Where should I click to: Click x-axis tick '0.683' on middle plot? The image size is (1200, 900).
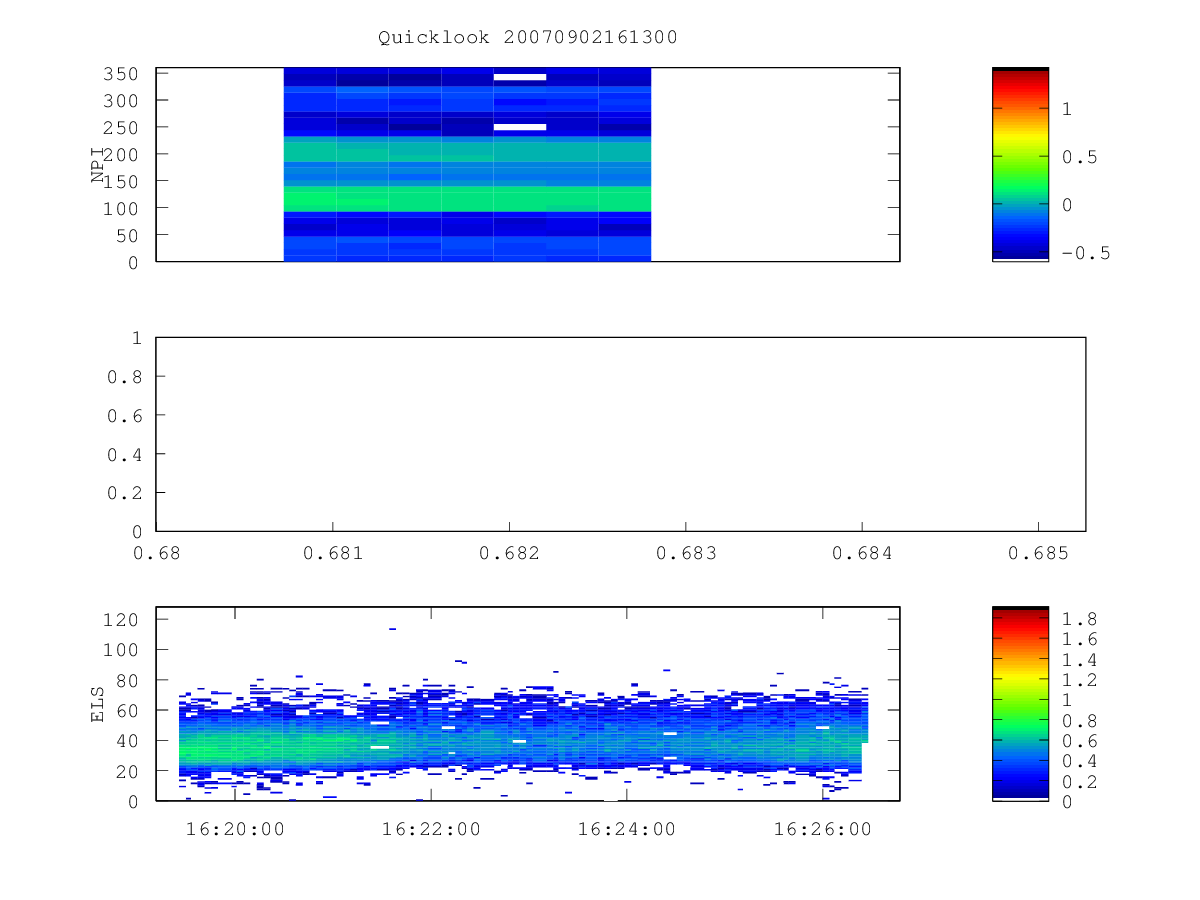point(685,553)
